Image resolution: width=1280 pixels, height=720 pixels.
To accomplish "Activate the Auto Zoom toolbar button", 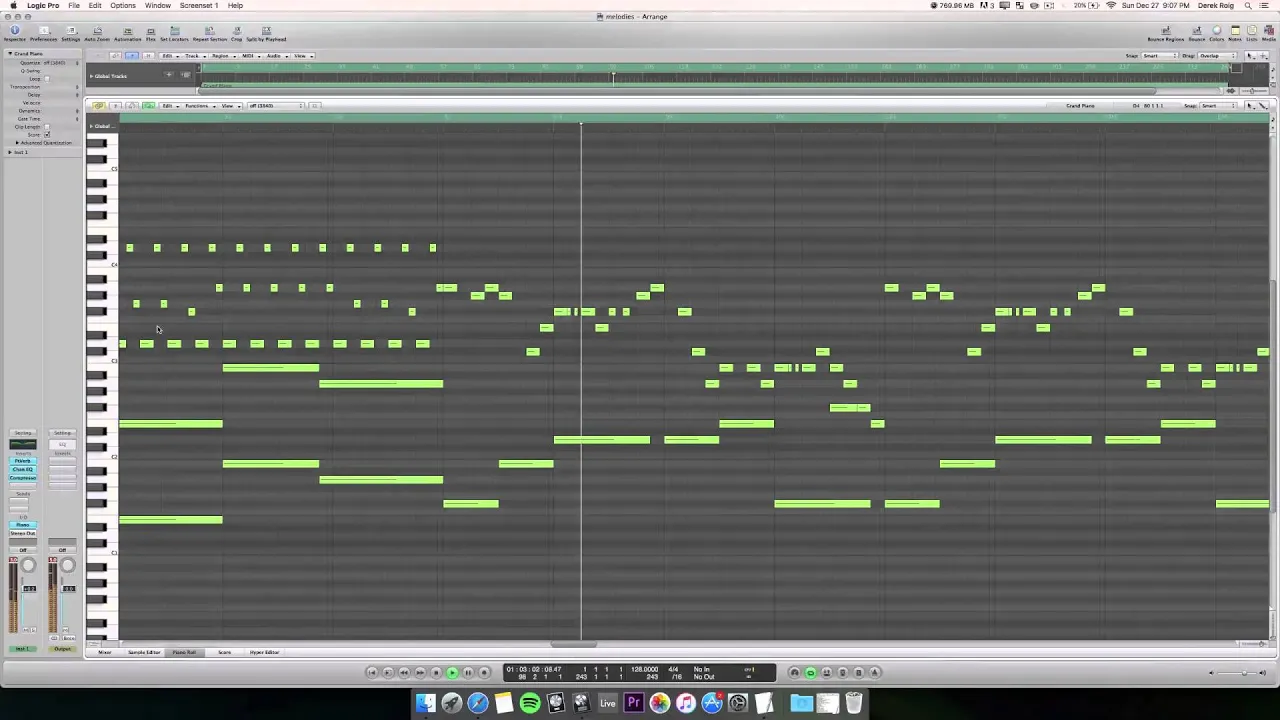I will [x=97, y=34].
